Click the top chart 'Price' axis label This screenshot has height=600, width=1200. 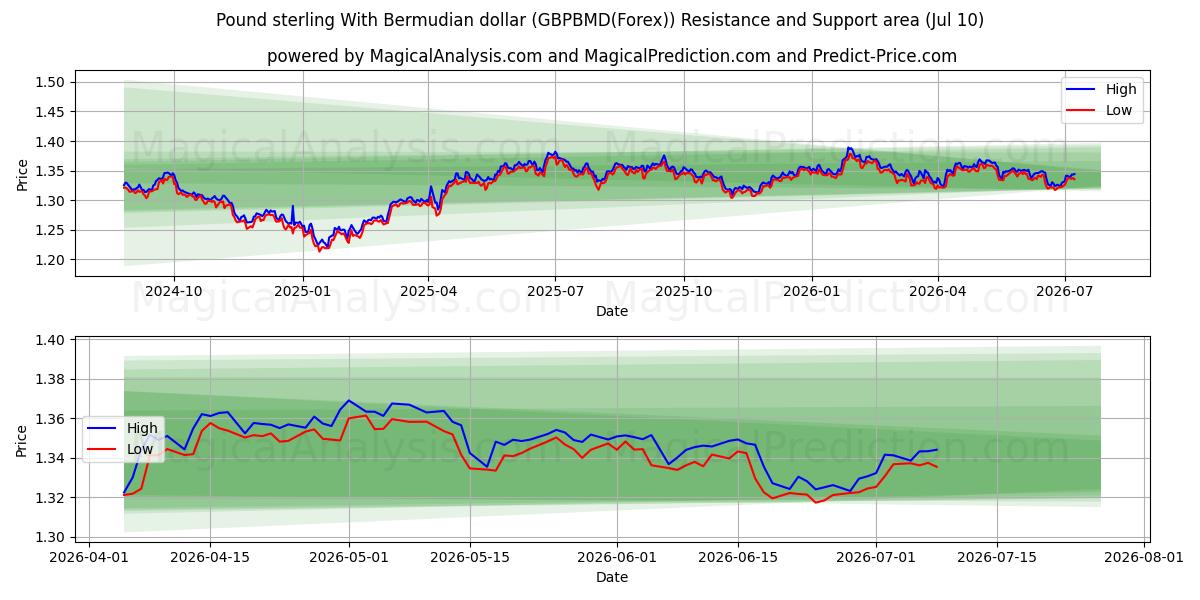(x=22, y=175)
